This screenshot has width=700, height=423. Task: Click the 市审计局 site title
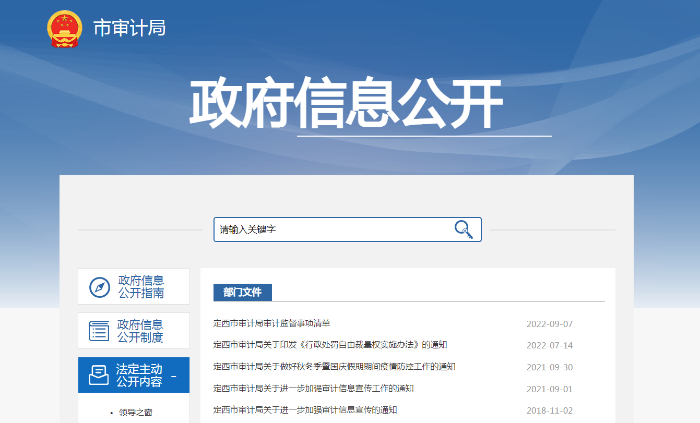[129, 28]
